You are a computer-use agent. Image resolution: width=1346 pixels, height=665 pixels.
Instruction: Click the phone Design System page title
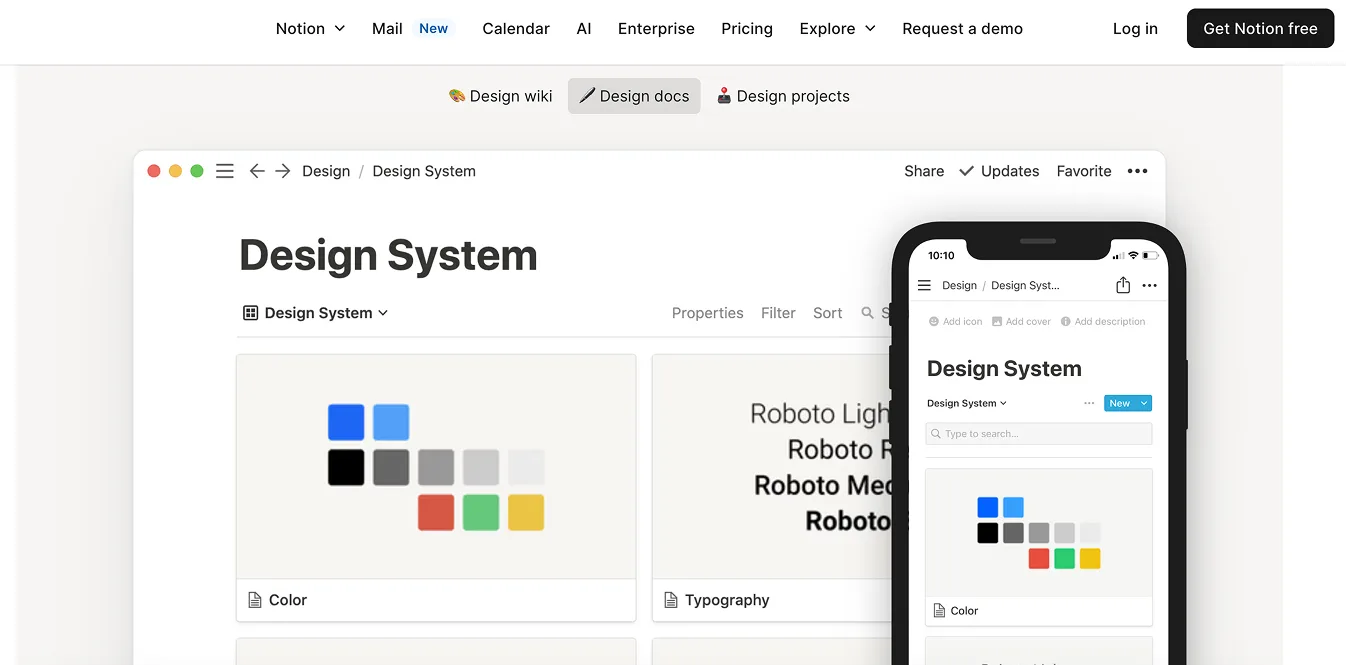pos(1004,368)
